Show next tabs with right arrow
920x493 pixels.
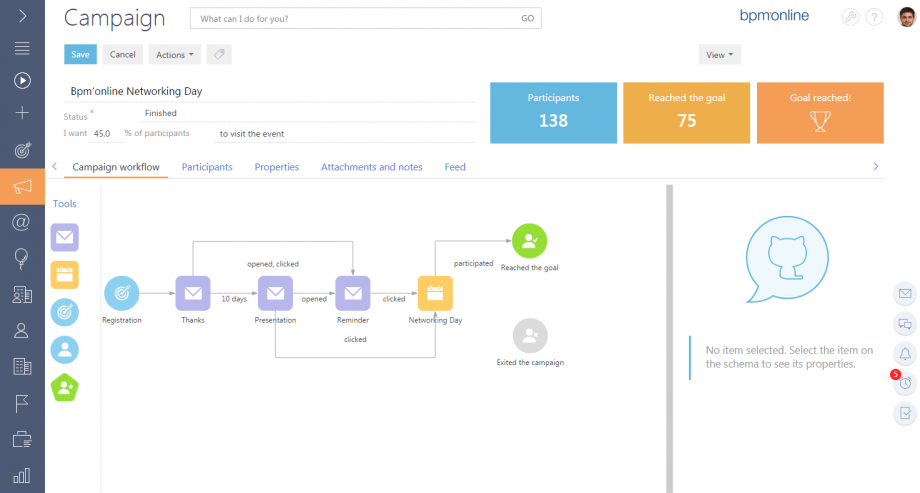[875, 167]
